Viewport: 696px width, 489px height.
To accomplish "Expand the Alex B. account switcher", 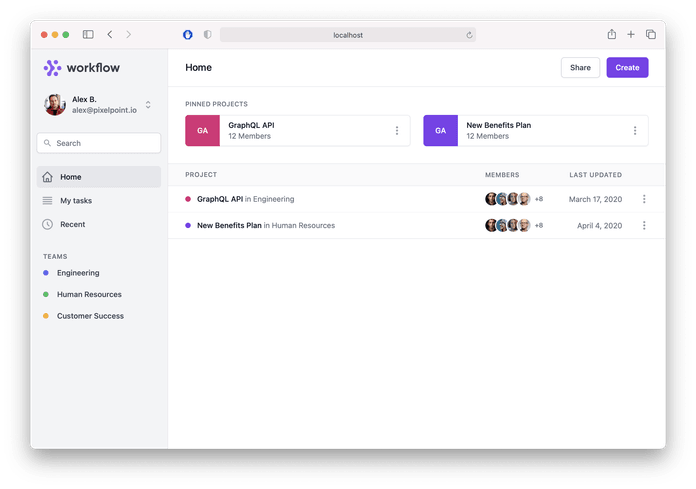I will click(x=148, y=105).
